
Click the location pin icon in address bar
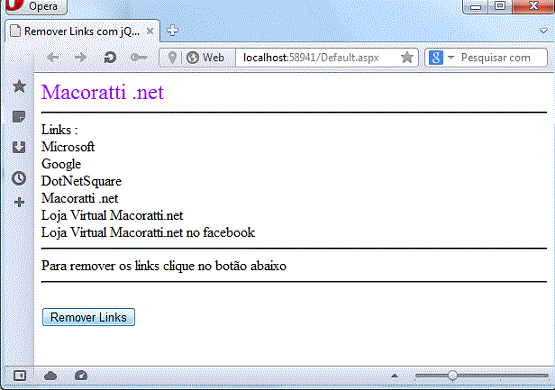(x=172, y=57)
